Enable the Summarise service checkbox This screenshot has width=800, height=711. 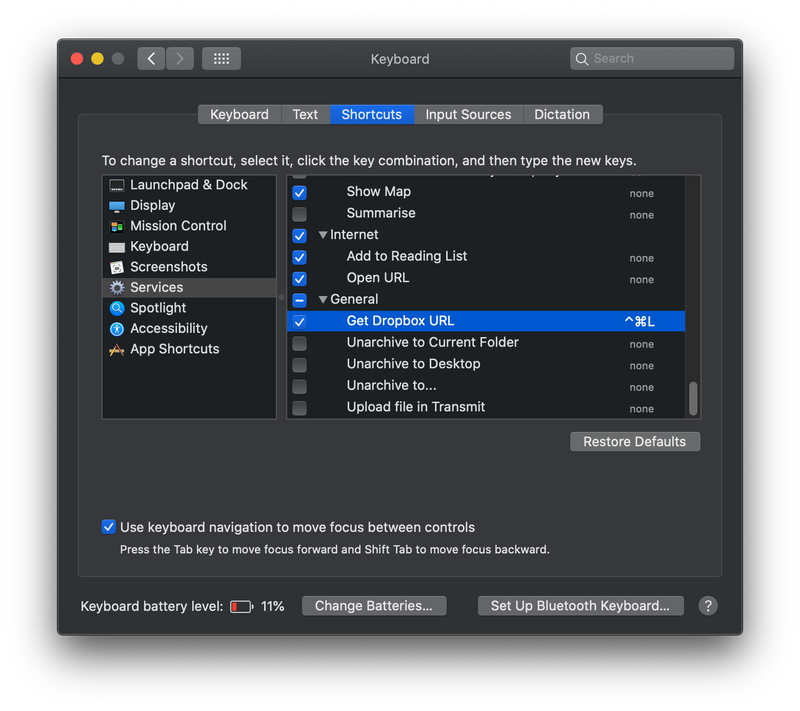[x=299, y=214]
